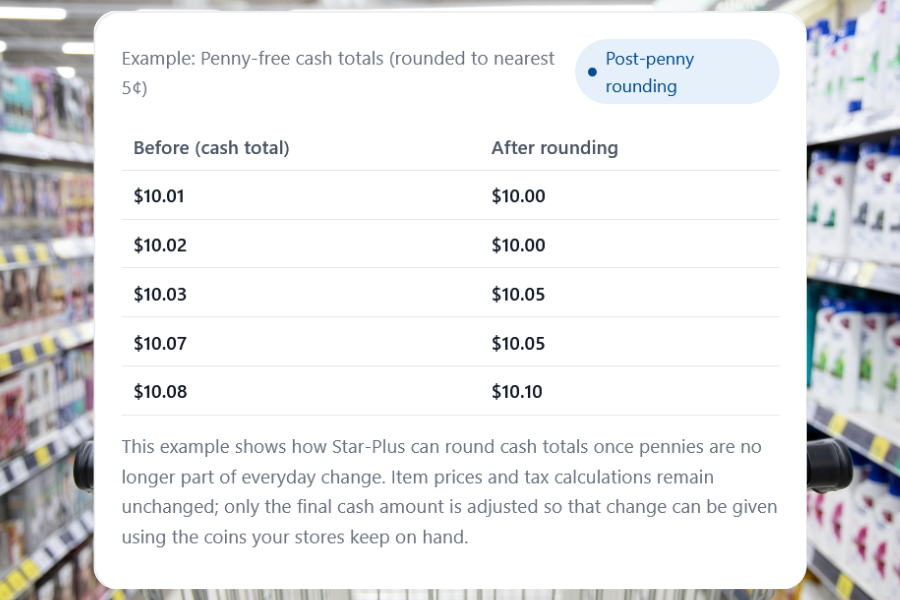This screenshot has width=900, height=600.
Task: Click the rounded value beside $10.07
Action: (518, 343)
